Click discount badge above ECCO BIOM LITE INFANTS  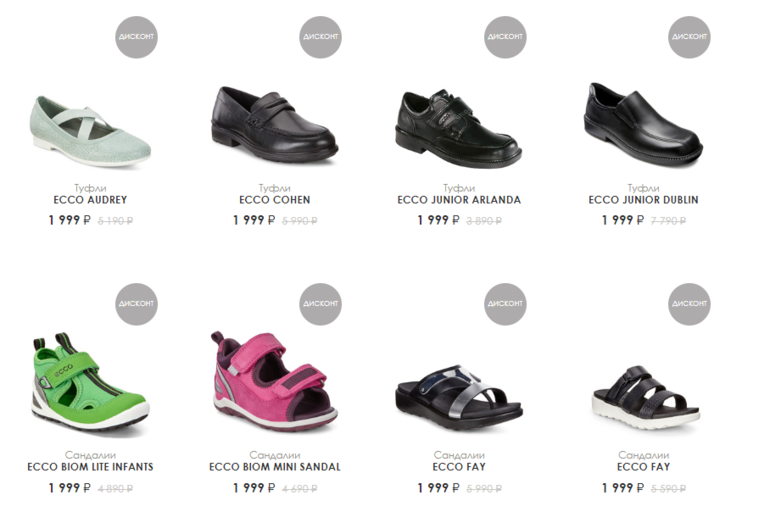click(136, 304)
